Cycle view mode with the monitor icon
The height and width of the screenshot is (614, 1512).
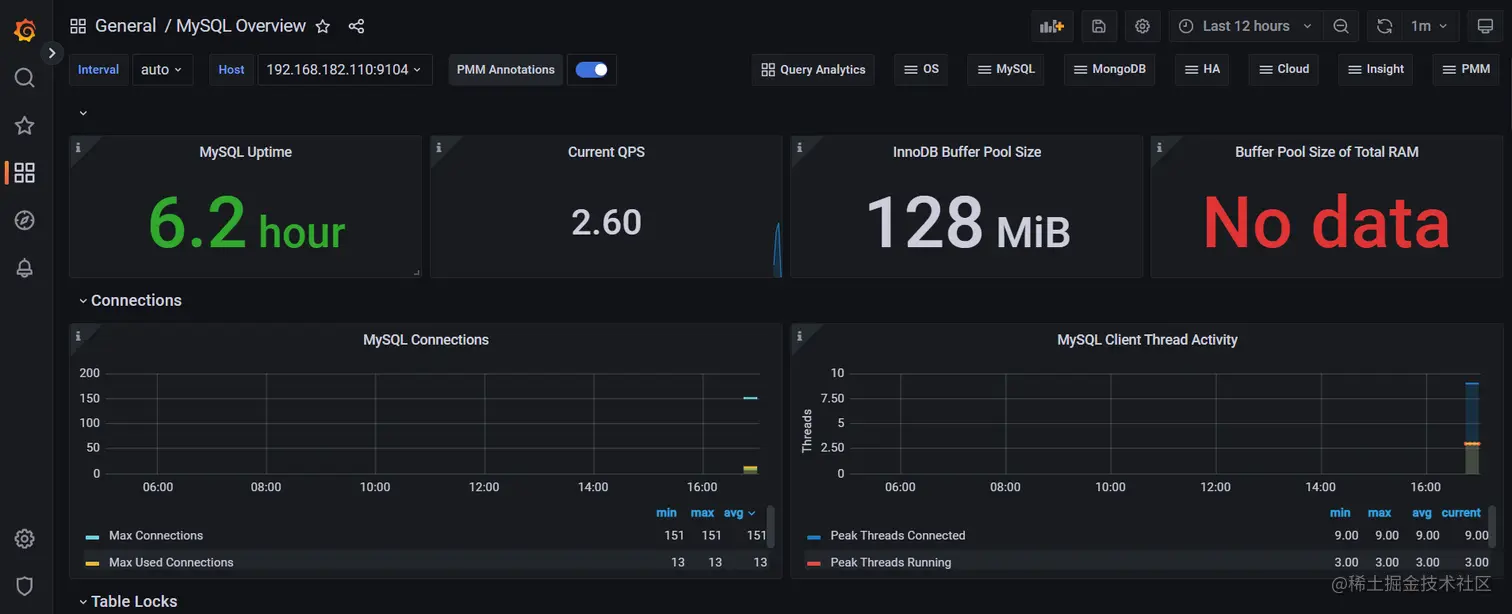click(1485, 26)
